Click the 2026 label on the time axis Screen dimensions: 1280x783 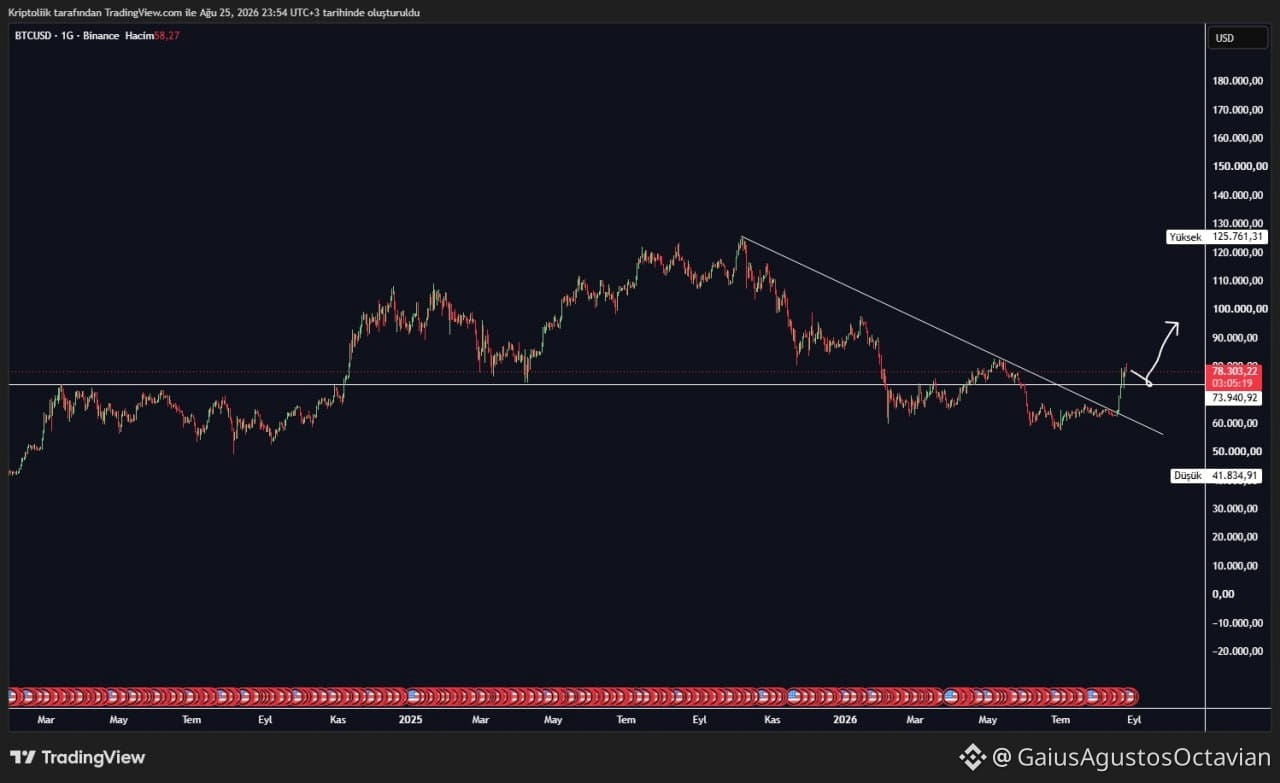[845, 719]
